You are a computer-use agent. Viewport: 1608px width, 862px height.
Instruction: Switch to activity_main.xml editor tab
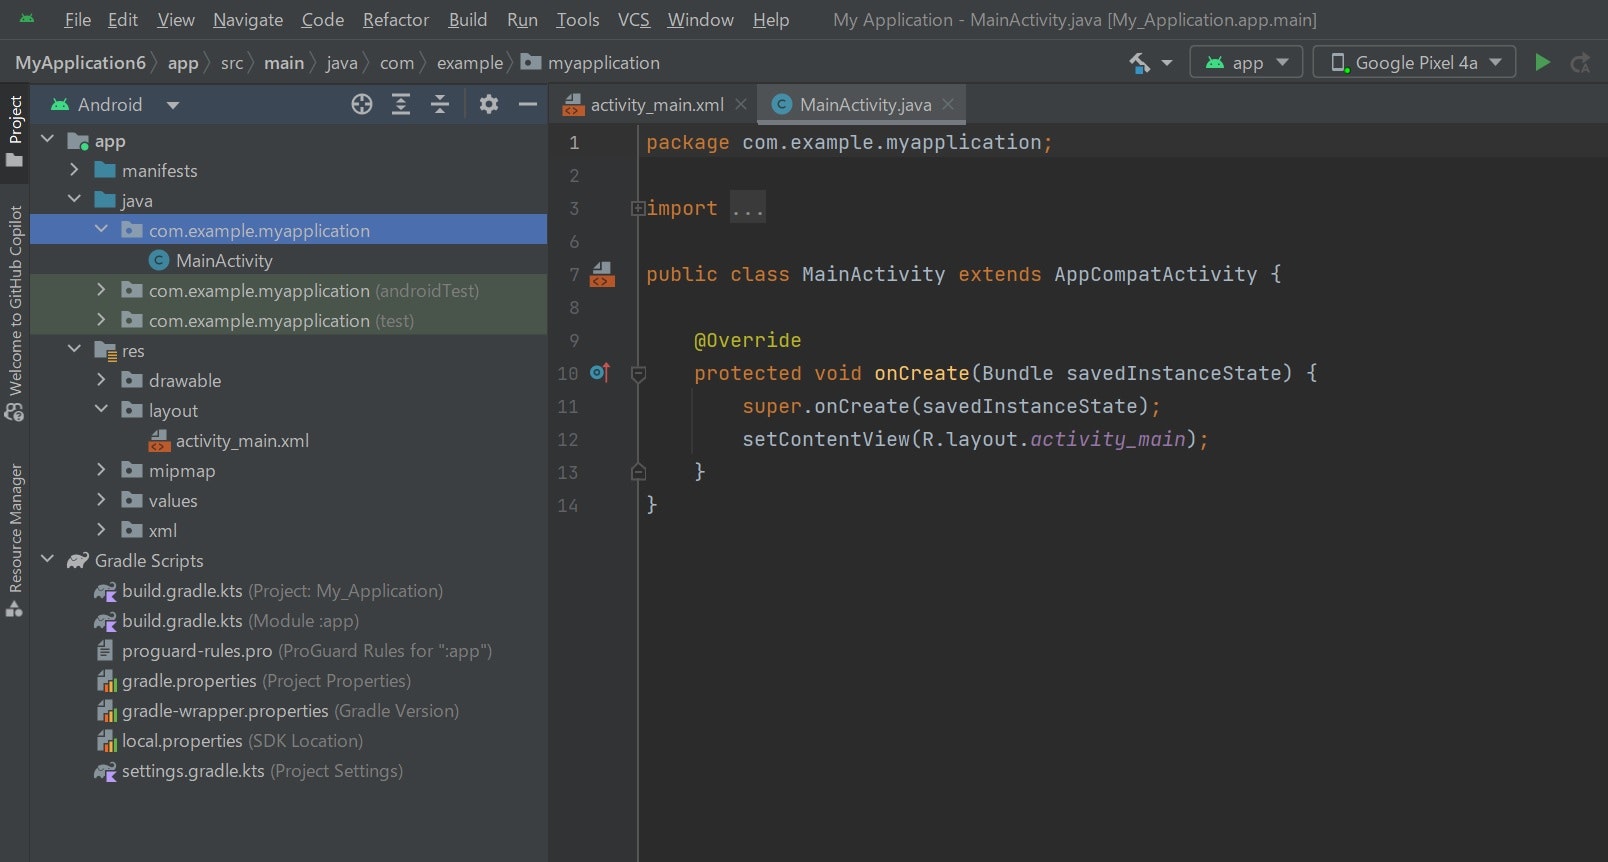click(656, 105)
